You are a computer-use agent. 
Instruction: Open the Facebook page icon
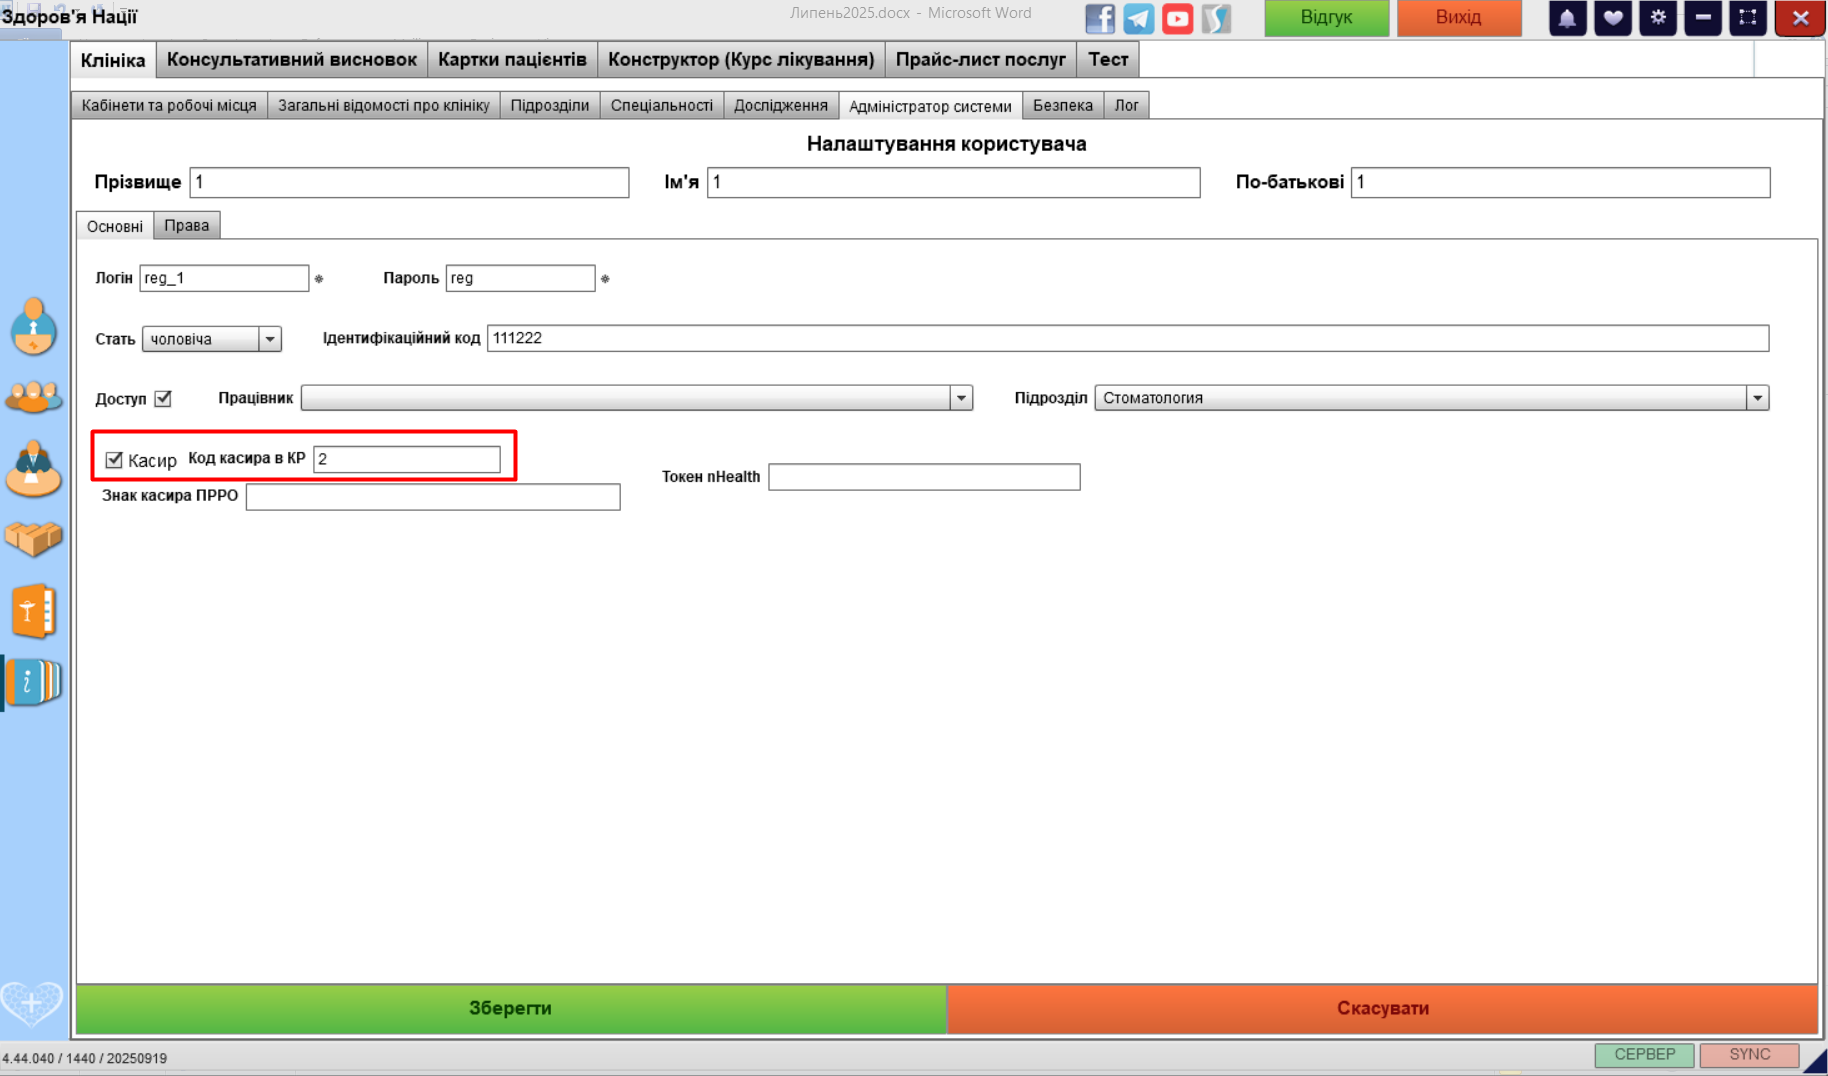click(1099, 18)
